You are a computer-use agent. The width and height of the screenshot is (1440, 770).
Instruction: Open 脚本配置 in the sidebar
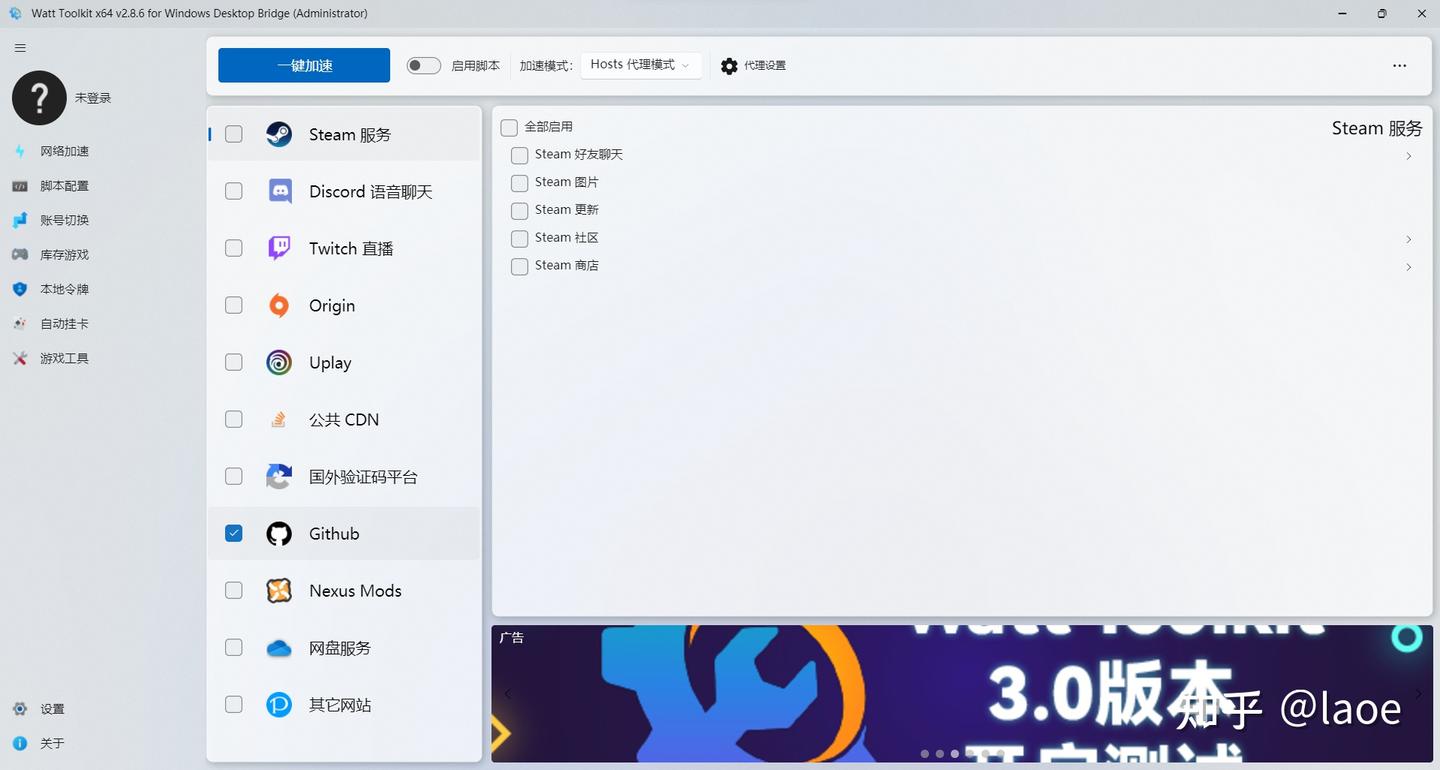[x=64, y=185]
